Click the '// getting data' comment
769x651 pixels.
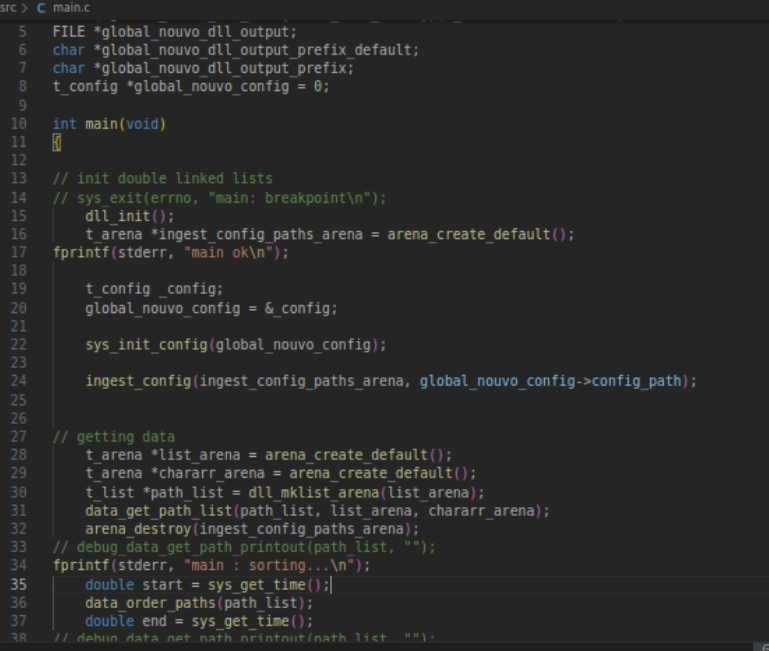pos(113,437)
